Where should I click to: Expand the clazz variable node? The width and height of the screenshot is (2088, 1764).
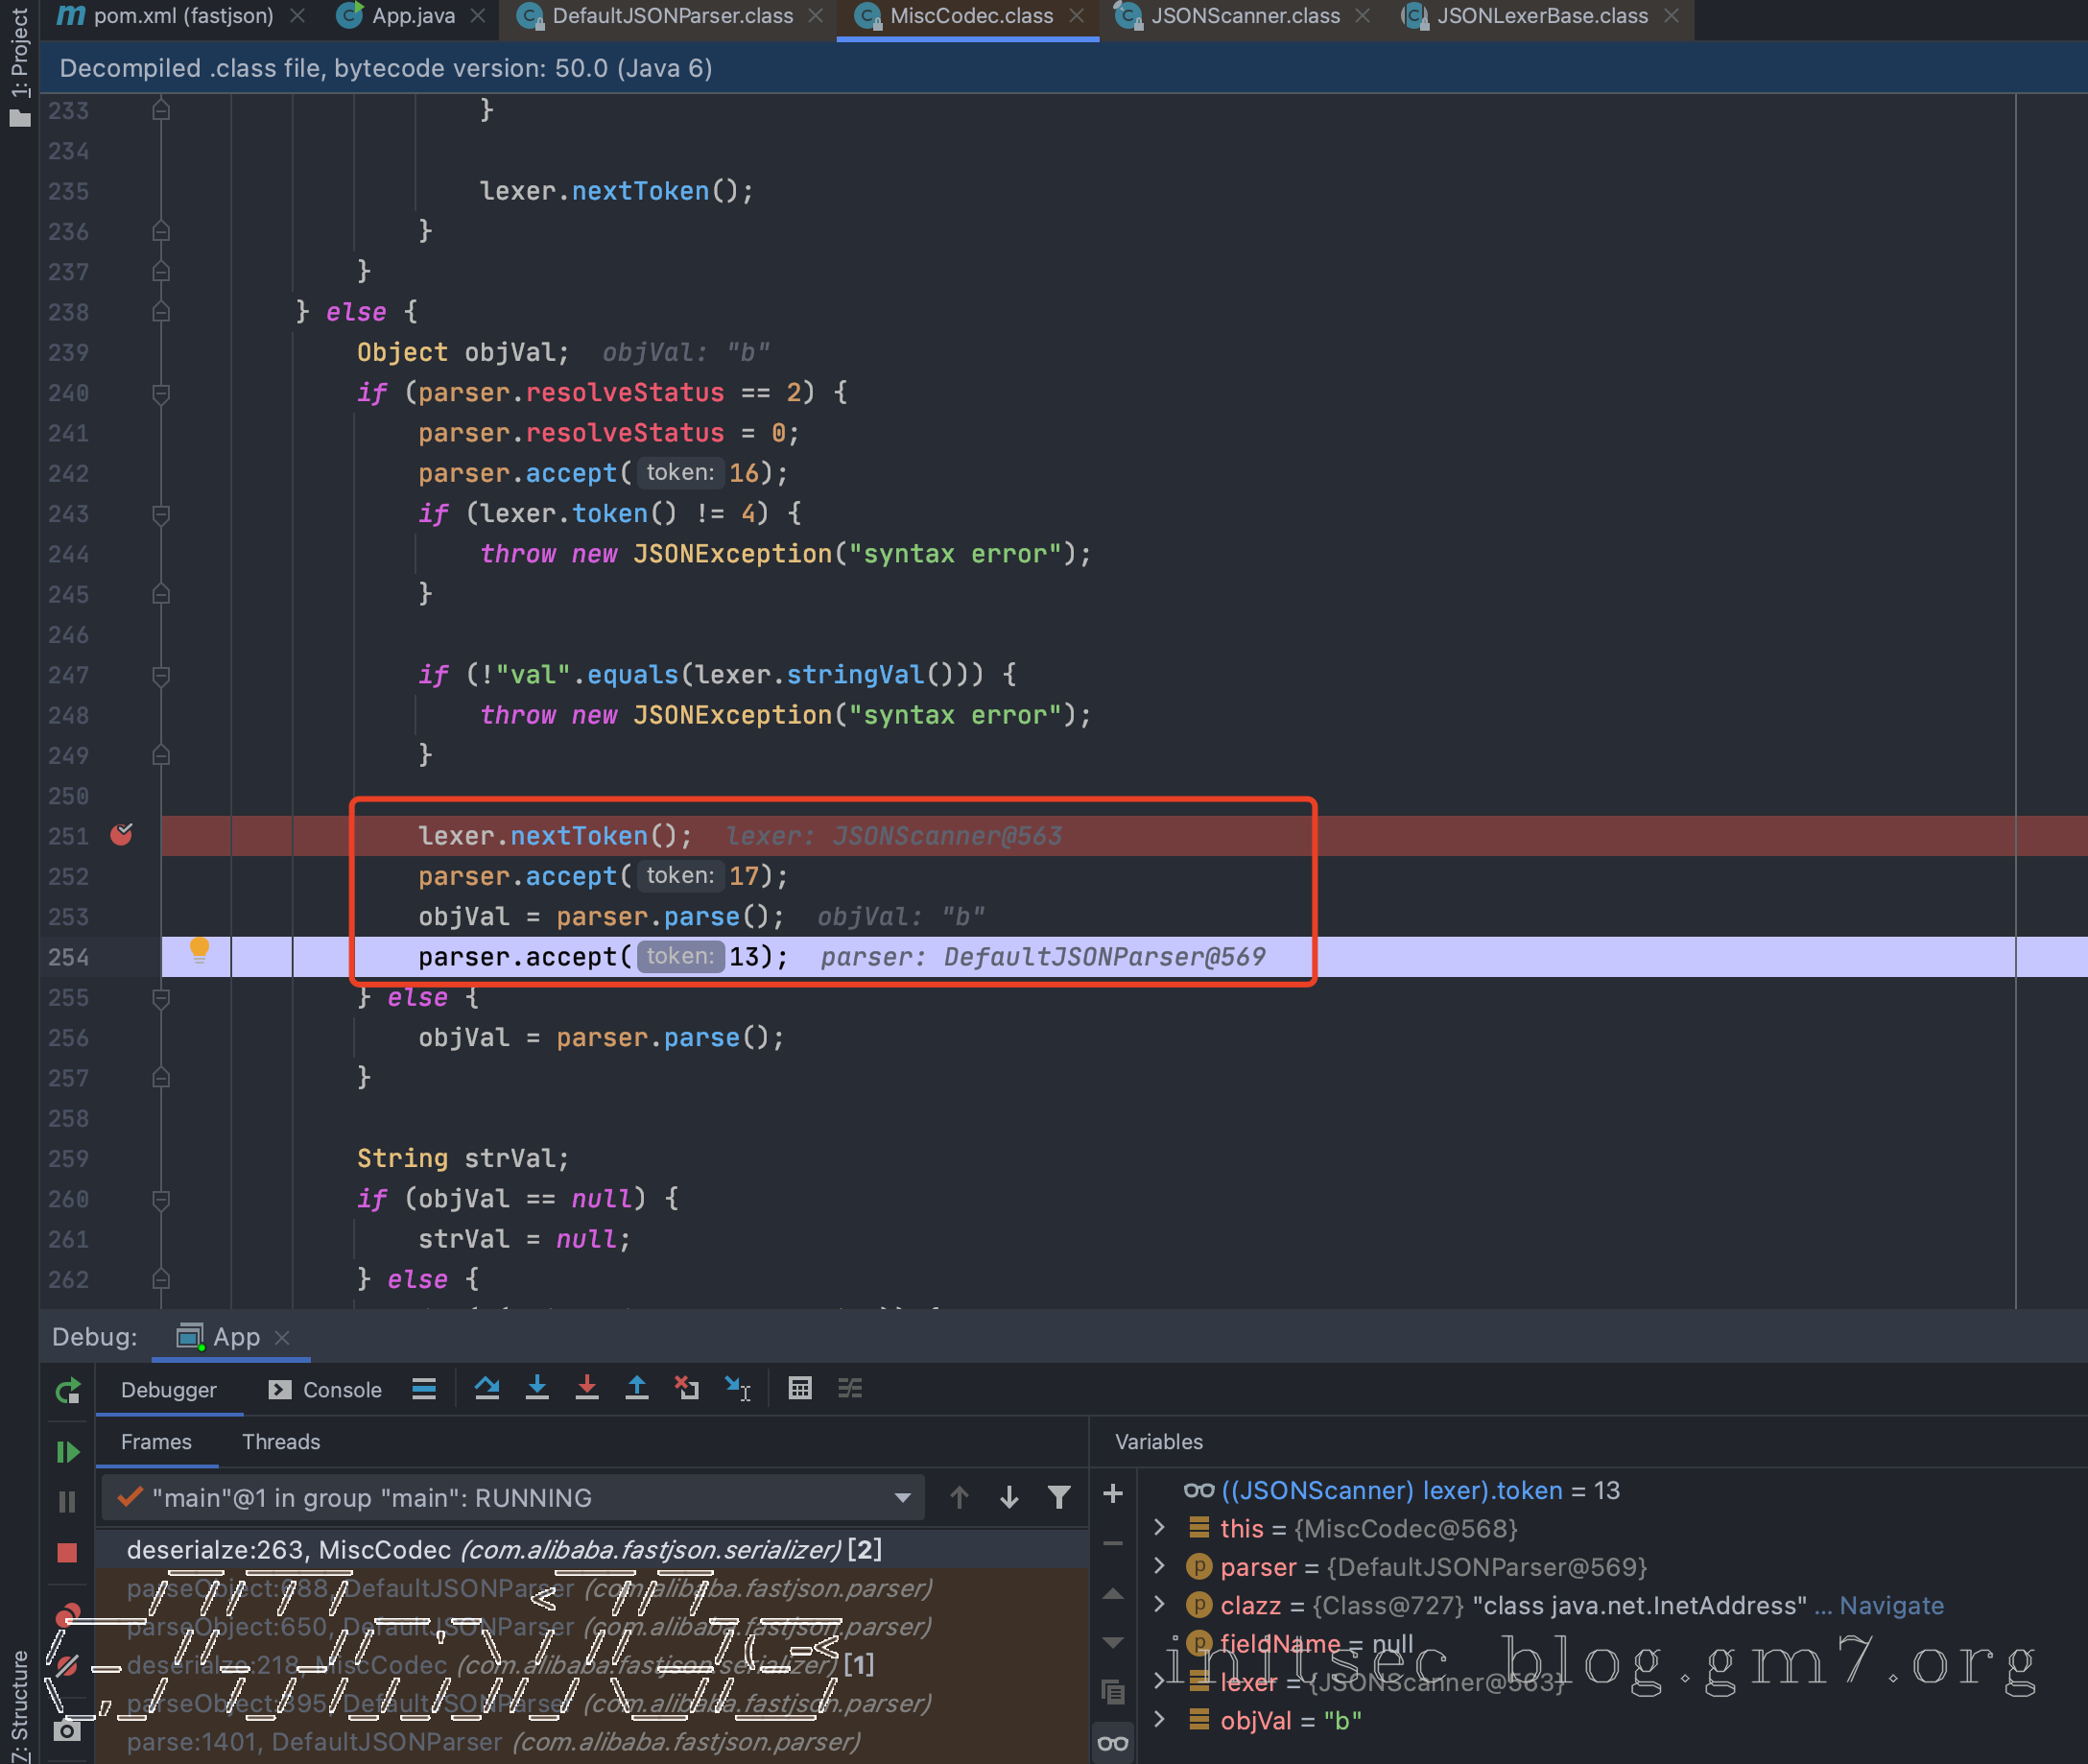(1159, 1605)
